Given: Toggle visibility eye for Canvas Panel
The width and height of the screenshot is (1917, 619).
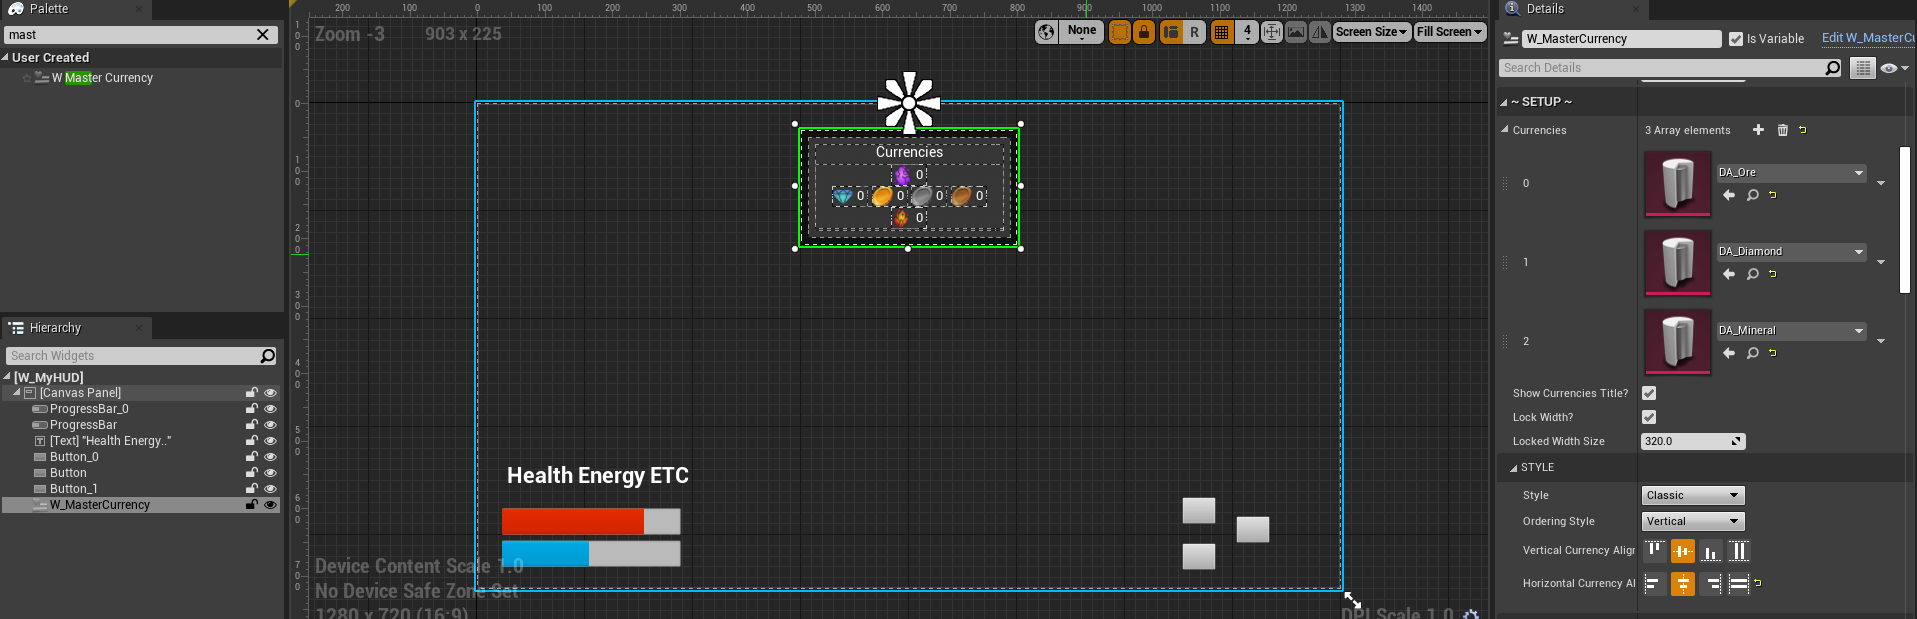Looking at the screenshot, I should coord(270,393).
